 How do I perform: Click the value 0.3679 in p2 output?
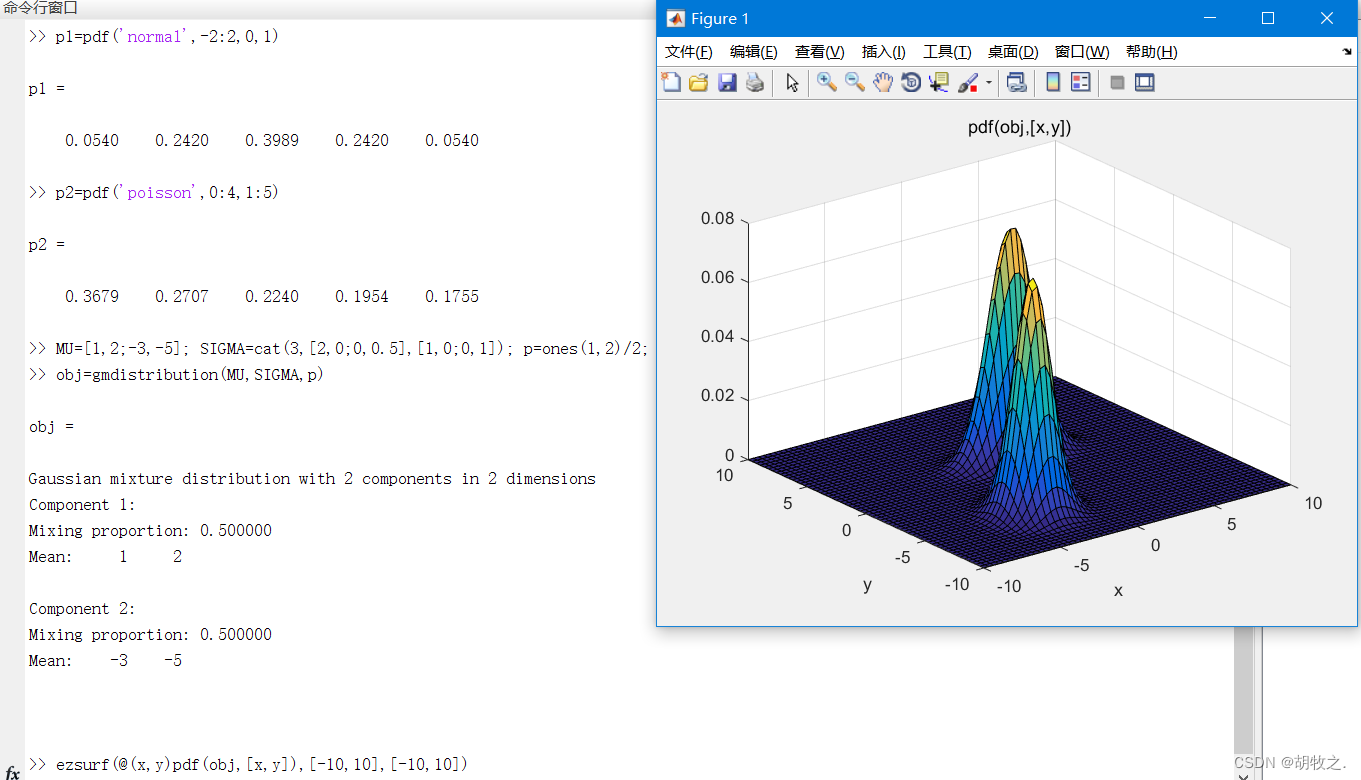point(91,297)
